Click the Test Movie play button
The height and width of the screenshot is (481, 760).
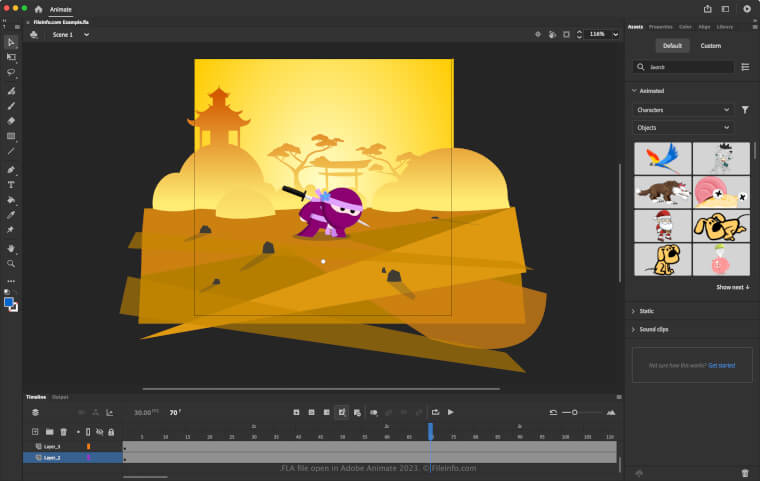click(x=747, y=8)
